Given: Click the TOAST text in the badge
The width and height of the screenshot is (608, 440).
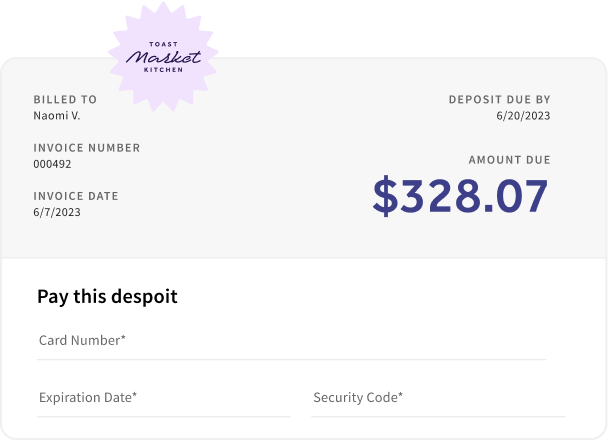Looking at the screenshot, I should (163, 44).
